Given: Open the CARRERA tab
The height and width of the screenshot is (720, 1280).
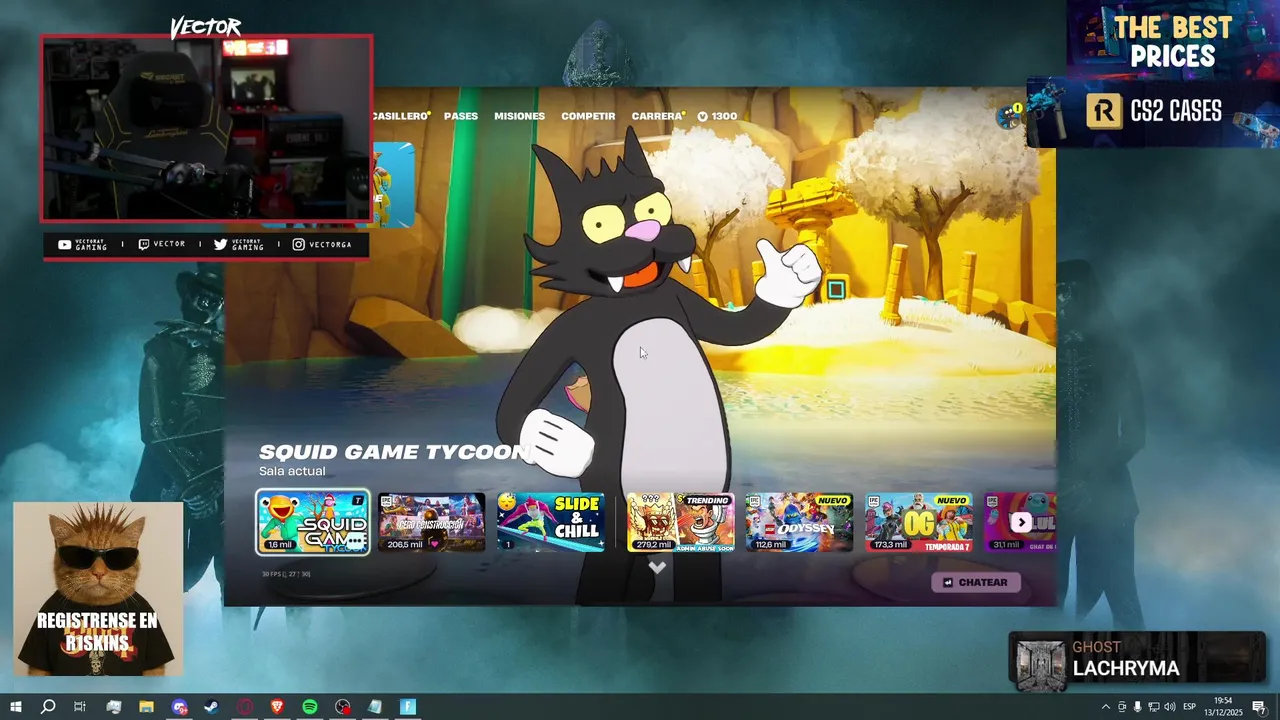Looking at the screenshot, I should pyautogui.click(x=658, y=116).
